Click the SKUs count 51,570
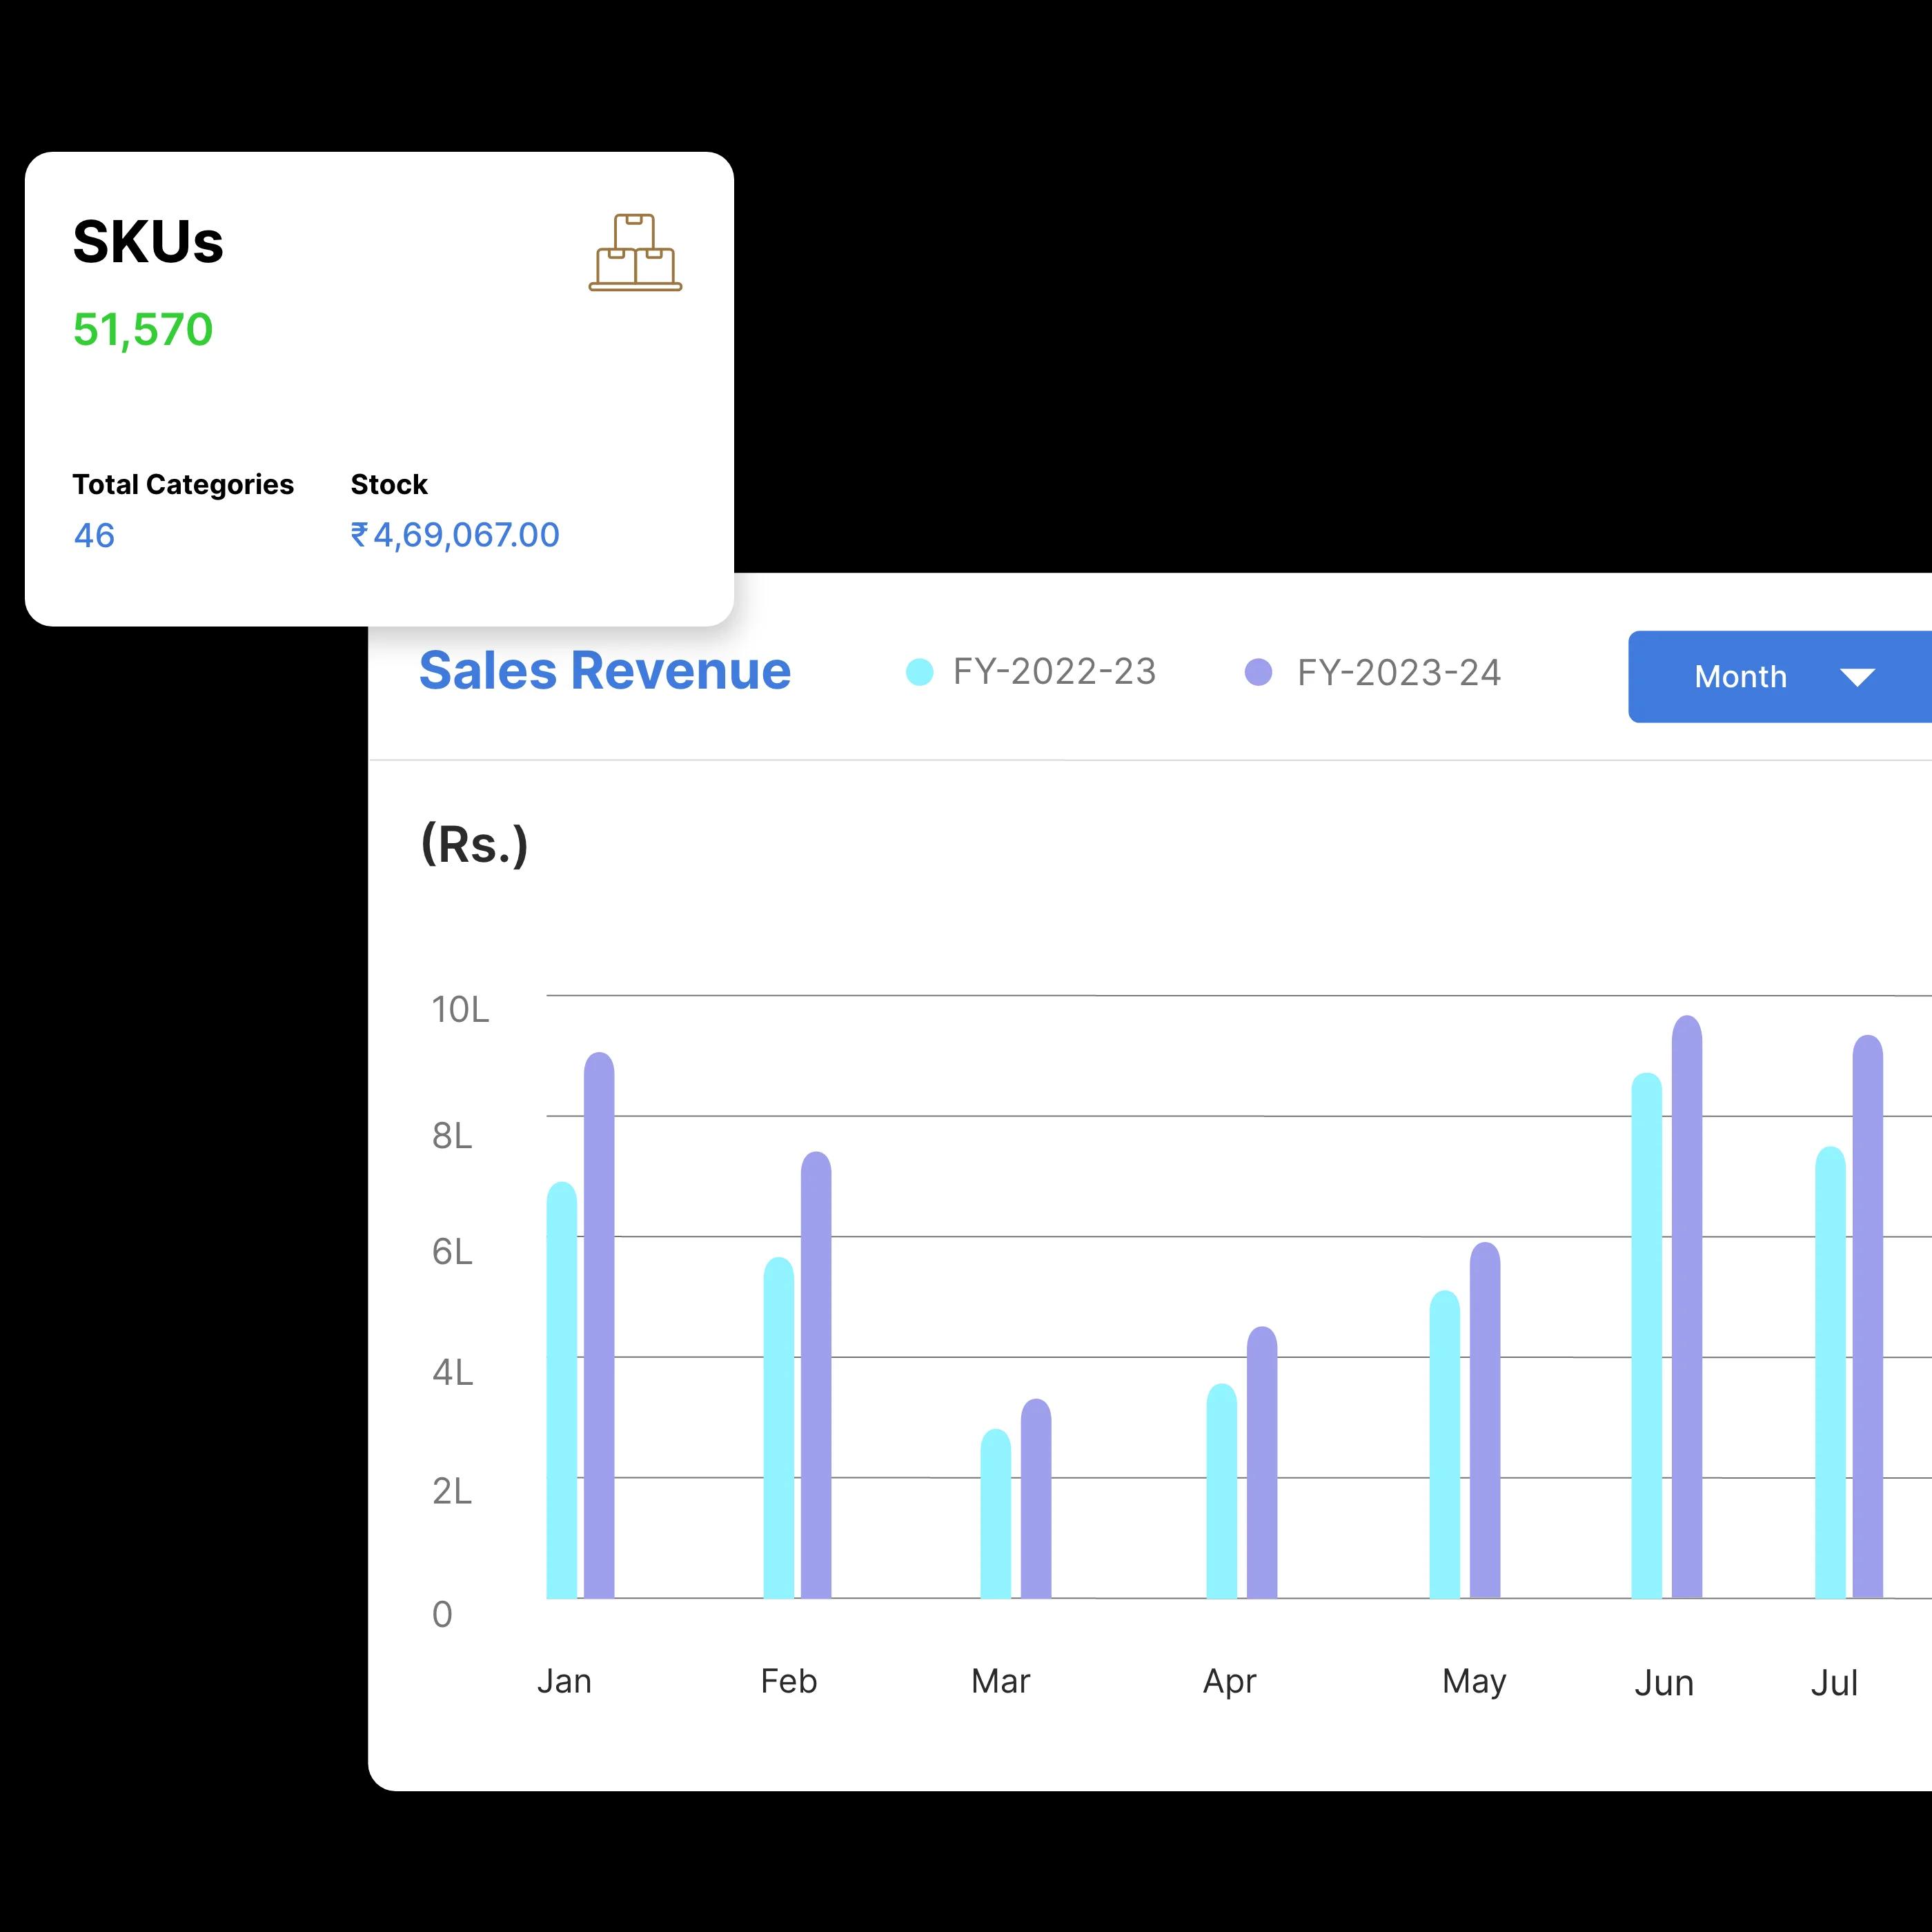 pyautogui.click(x=143, y=330)
